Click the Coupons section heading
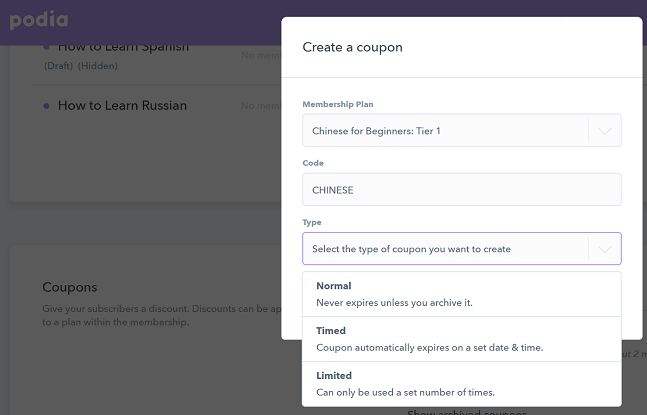 pyautogui.click(x=70, y=287)
